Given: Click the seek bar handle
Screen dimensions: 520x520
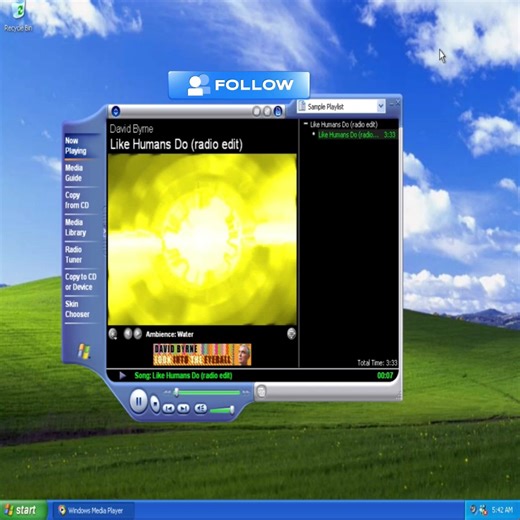Looking at the screenshot, I should tap(176, 392).
